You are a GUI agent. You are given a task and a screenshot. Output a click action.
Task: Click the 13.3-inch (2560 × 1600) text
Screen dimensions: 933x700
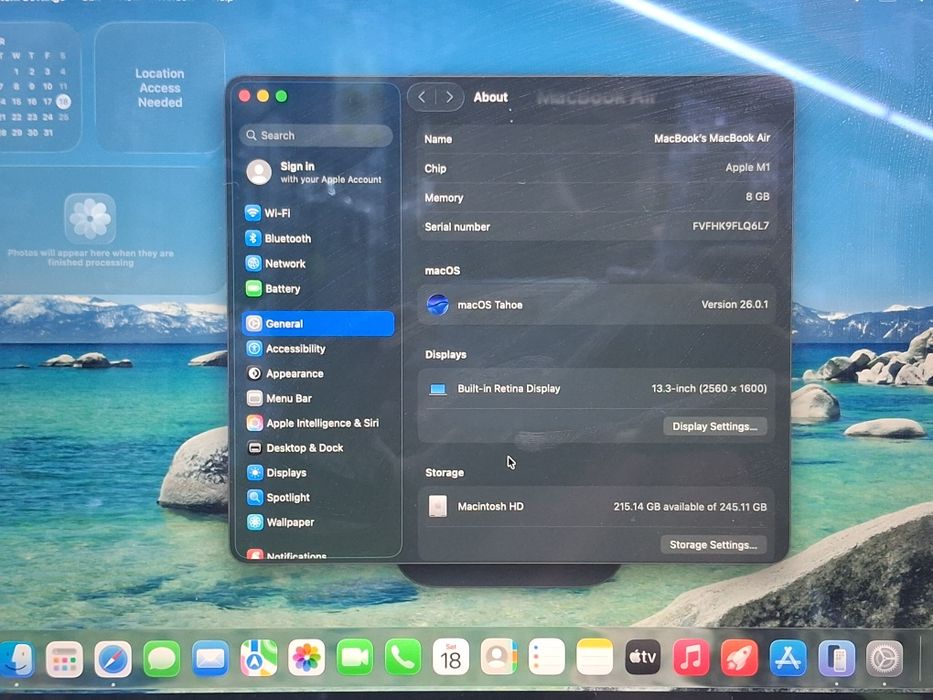(709, 388)
